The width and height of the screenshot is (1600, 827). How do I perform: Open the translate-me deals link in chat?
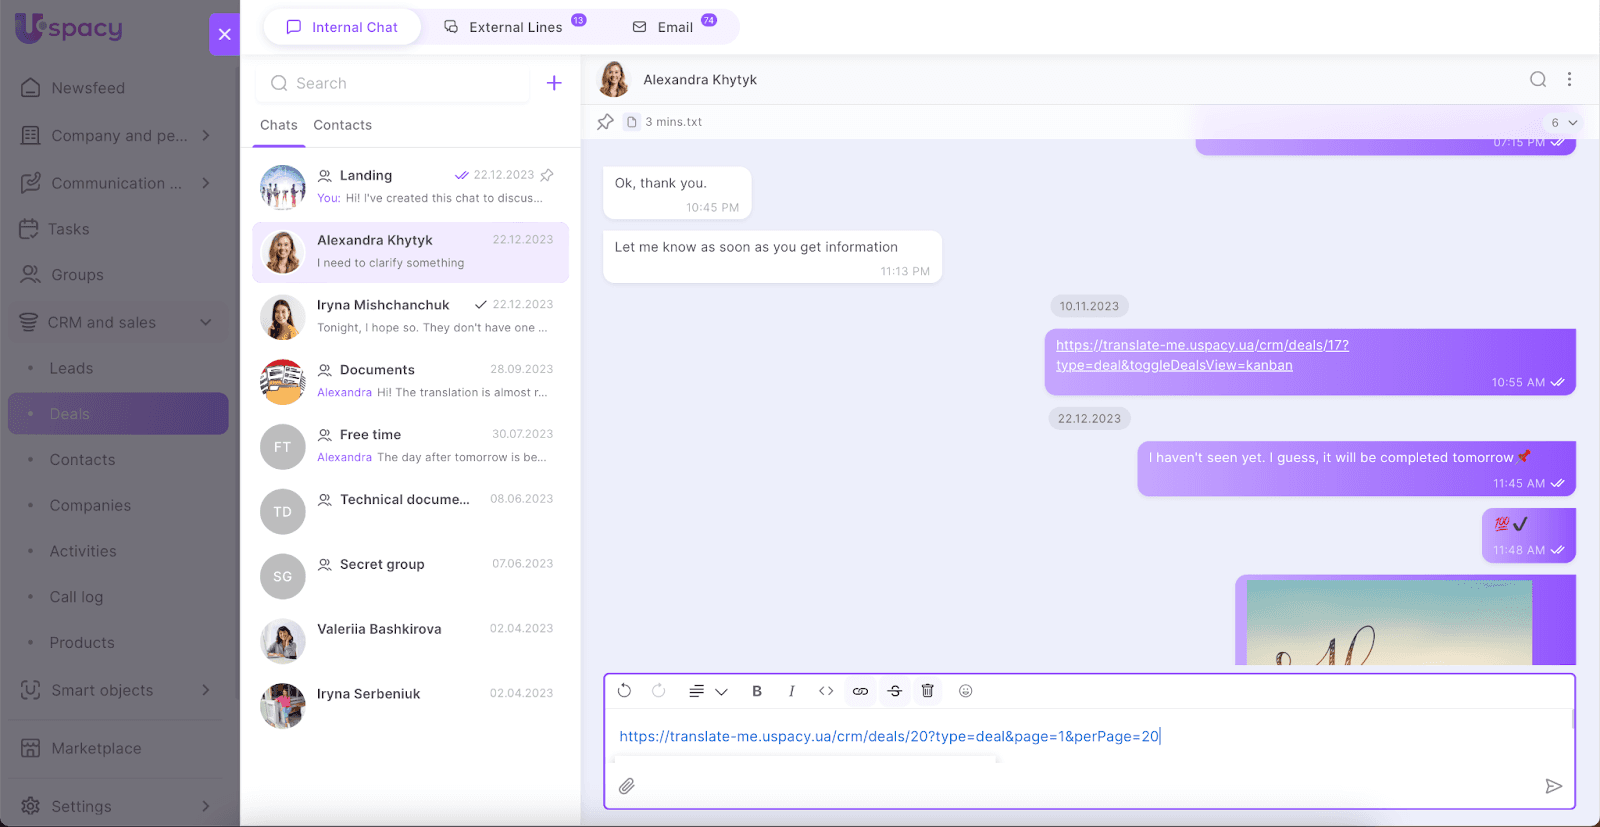click(1201, 355)
